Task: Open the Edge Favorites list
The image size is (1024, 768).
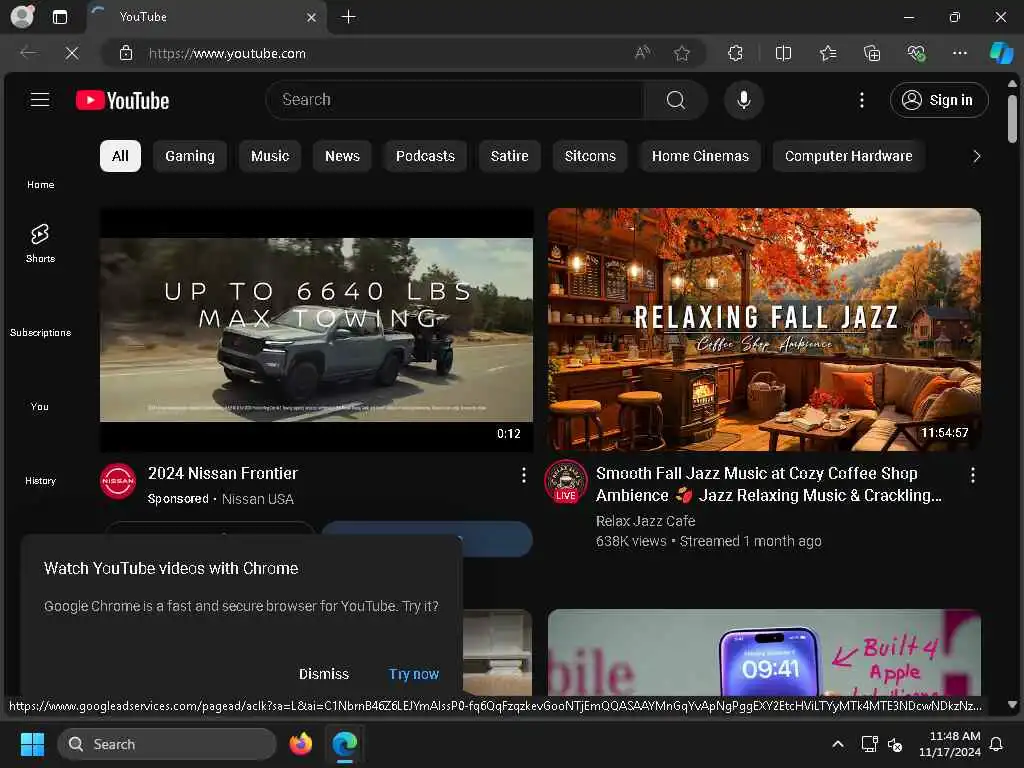Action: (x=828, y=53)
